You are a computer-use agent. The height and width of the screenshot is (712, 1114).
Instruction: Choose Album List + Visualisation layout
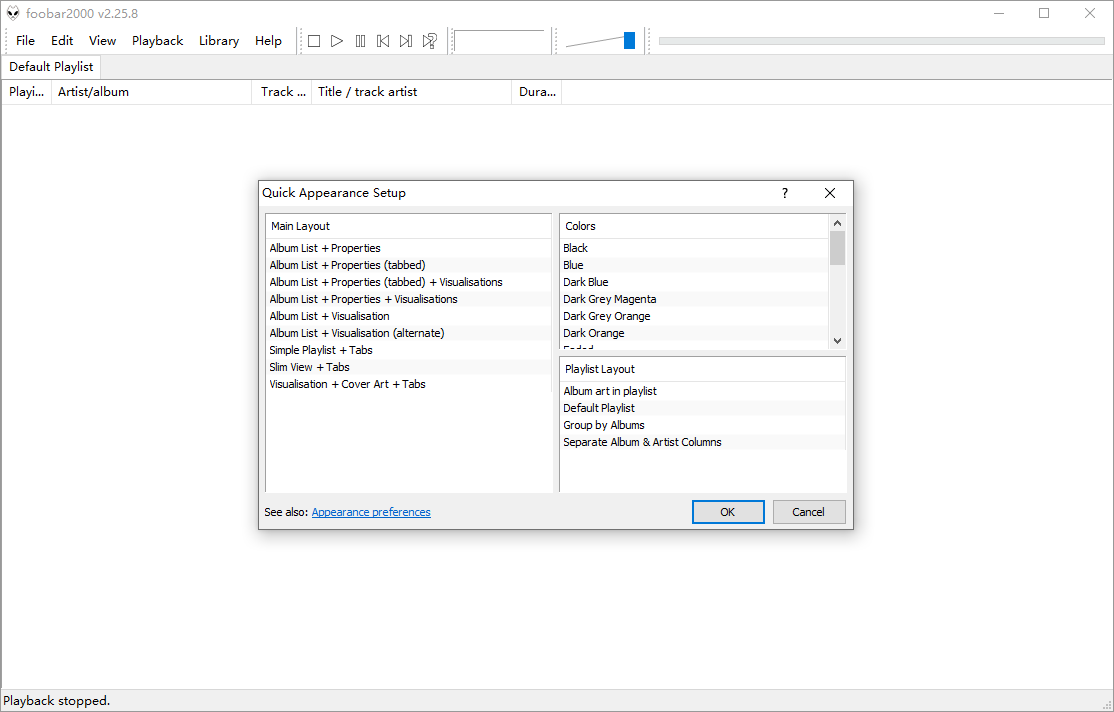(328, 315)
